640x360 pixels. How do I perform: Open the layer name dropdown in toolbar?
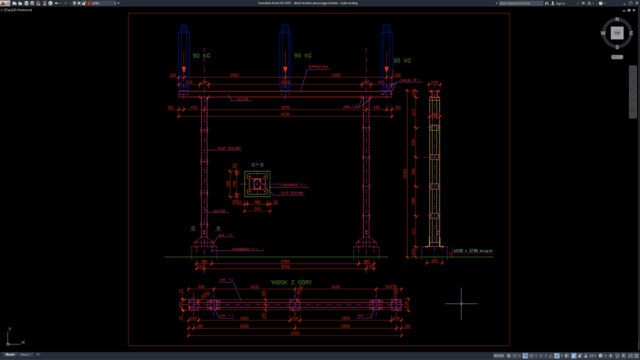[103, 3]
